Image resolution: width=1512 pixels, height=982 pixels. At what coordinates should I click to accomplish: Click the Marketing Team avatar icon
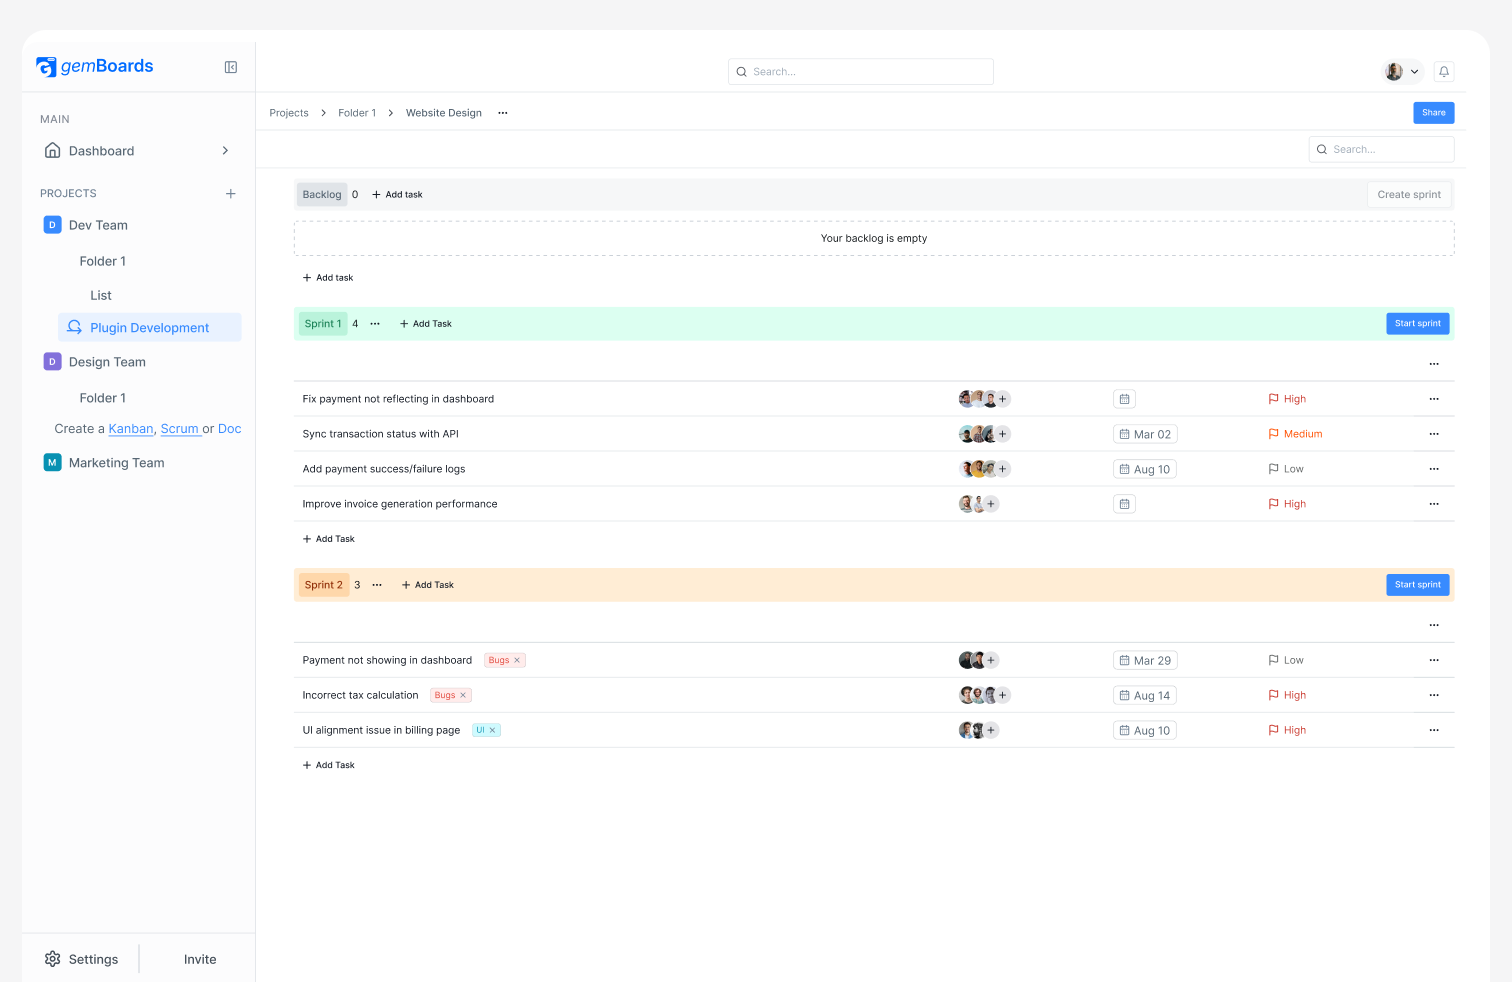(52, 462)
